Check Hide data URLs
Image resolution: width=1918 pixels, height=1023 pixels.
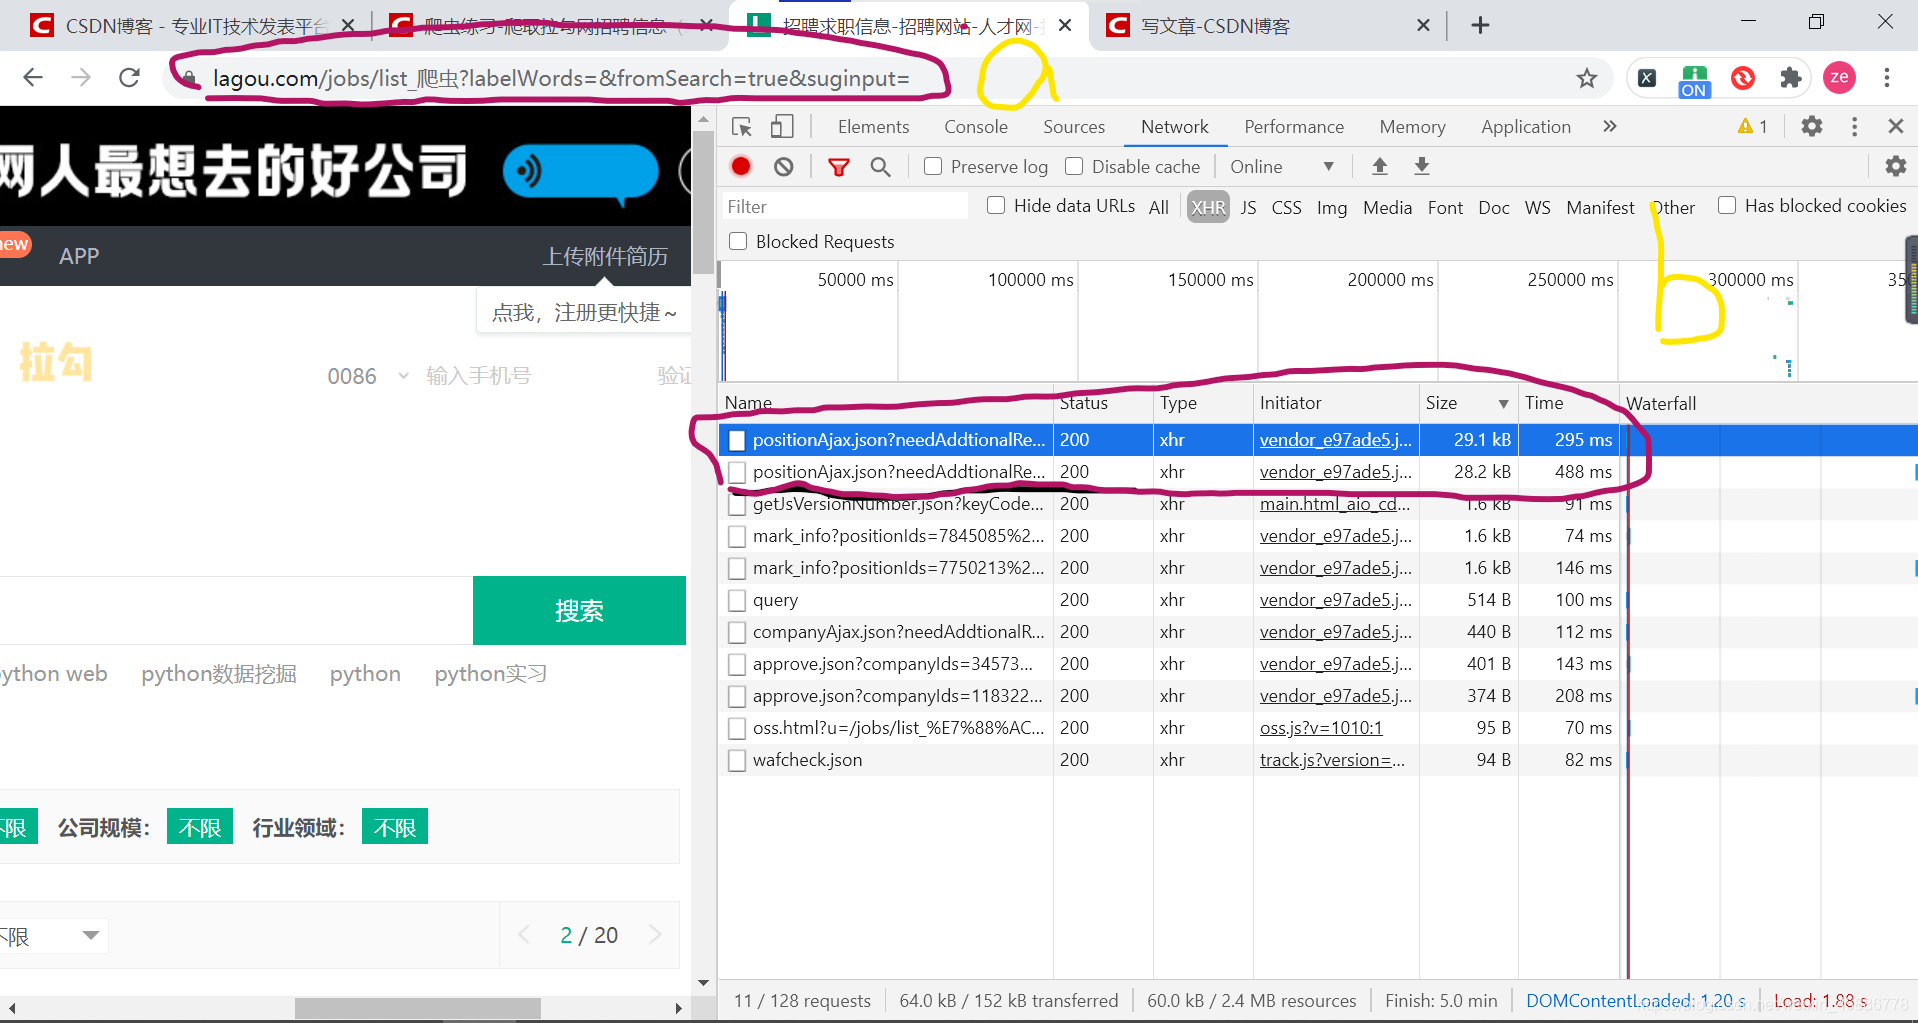click(996, 205)
